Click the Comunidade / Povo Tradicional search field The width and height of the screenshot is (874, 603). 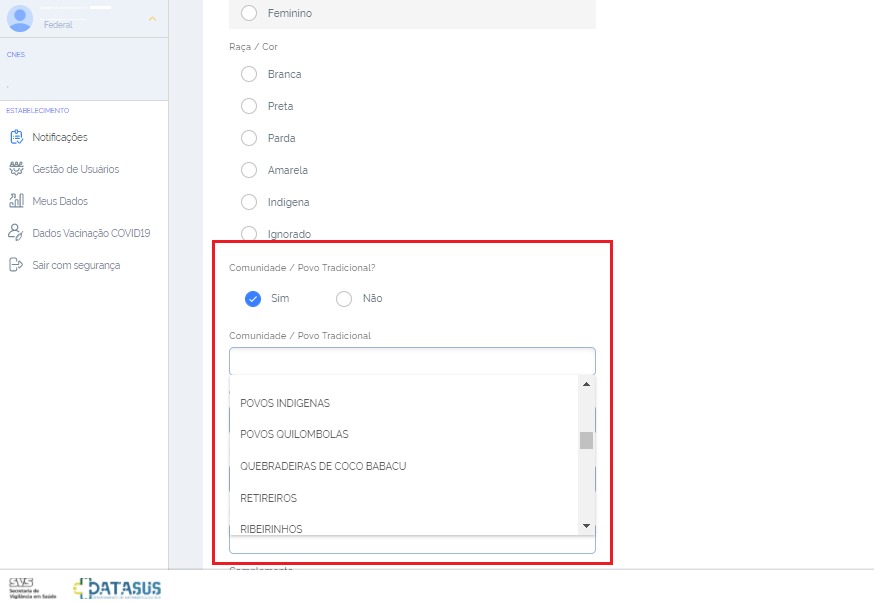(411, 361)
